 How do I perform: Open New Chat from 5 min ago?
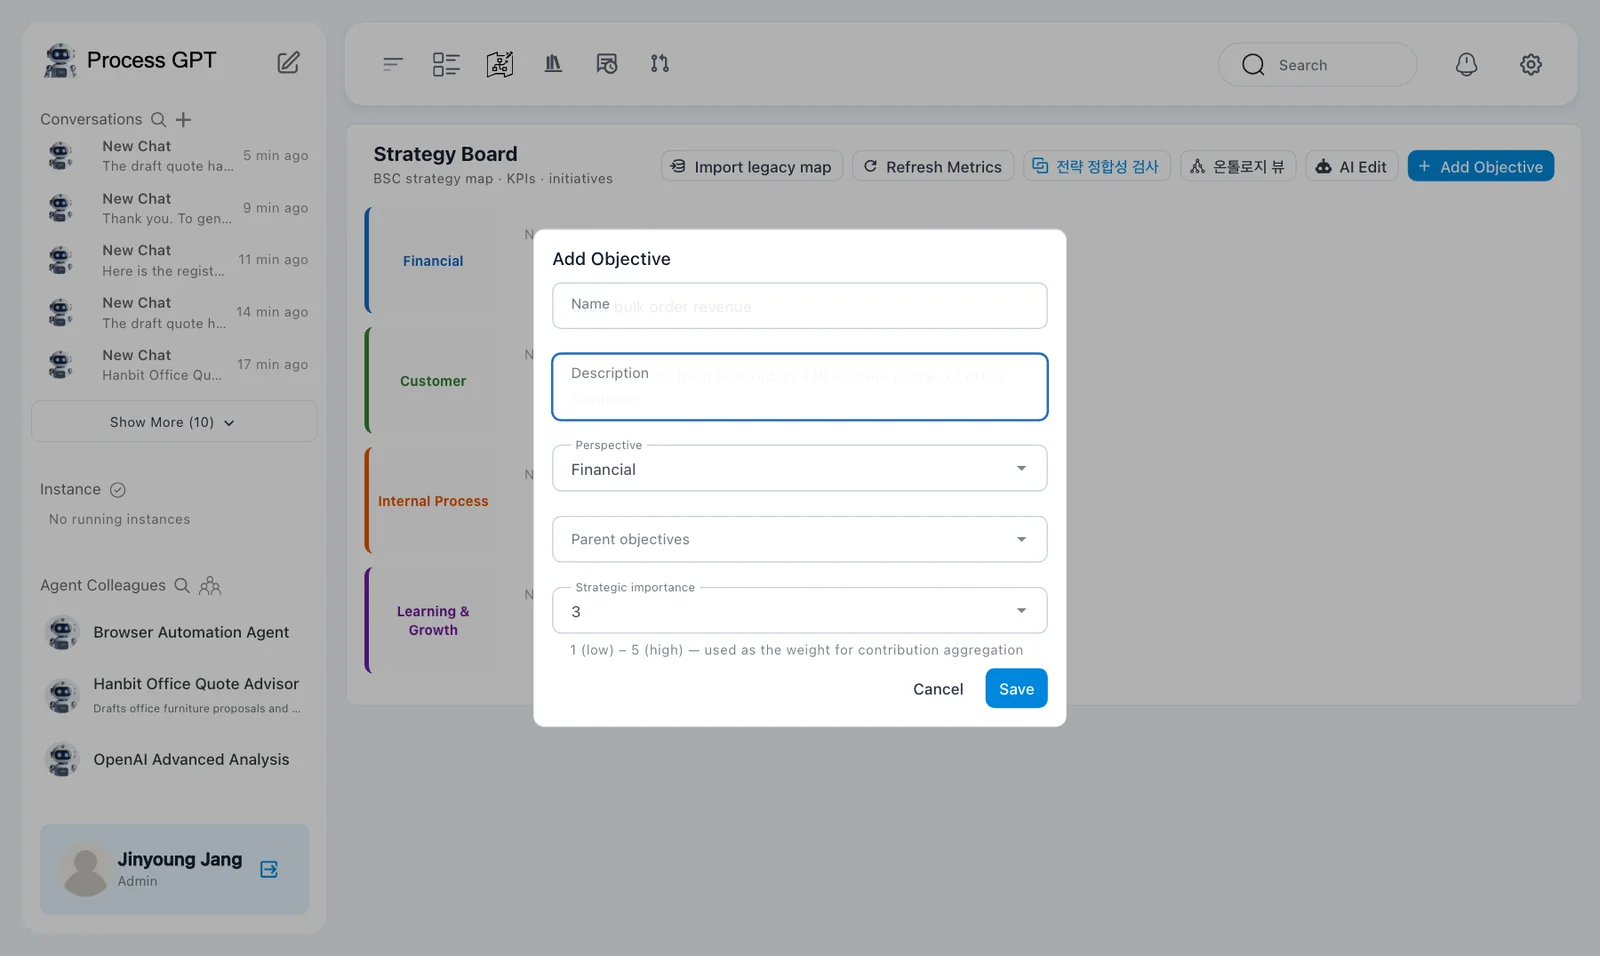pyautogui.click(x=174, y=156)
